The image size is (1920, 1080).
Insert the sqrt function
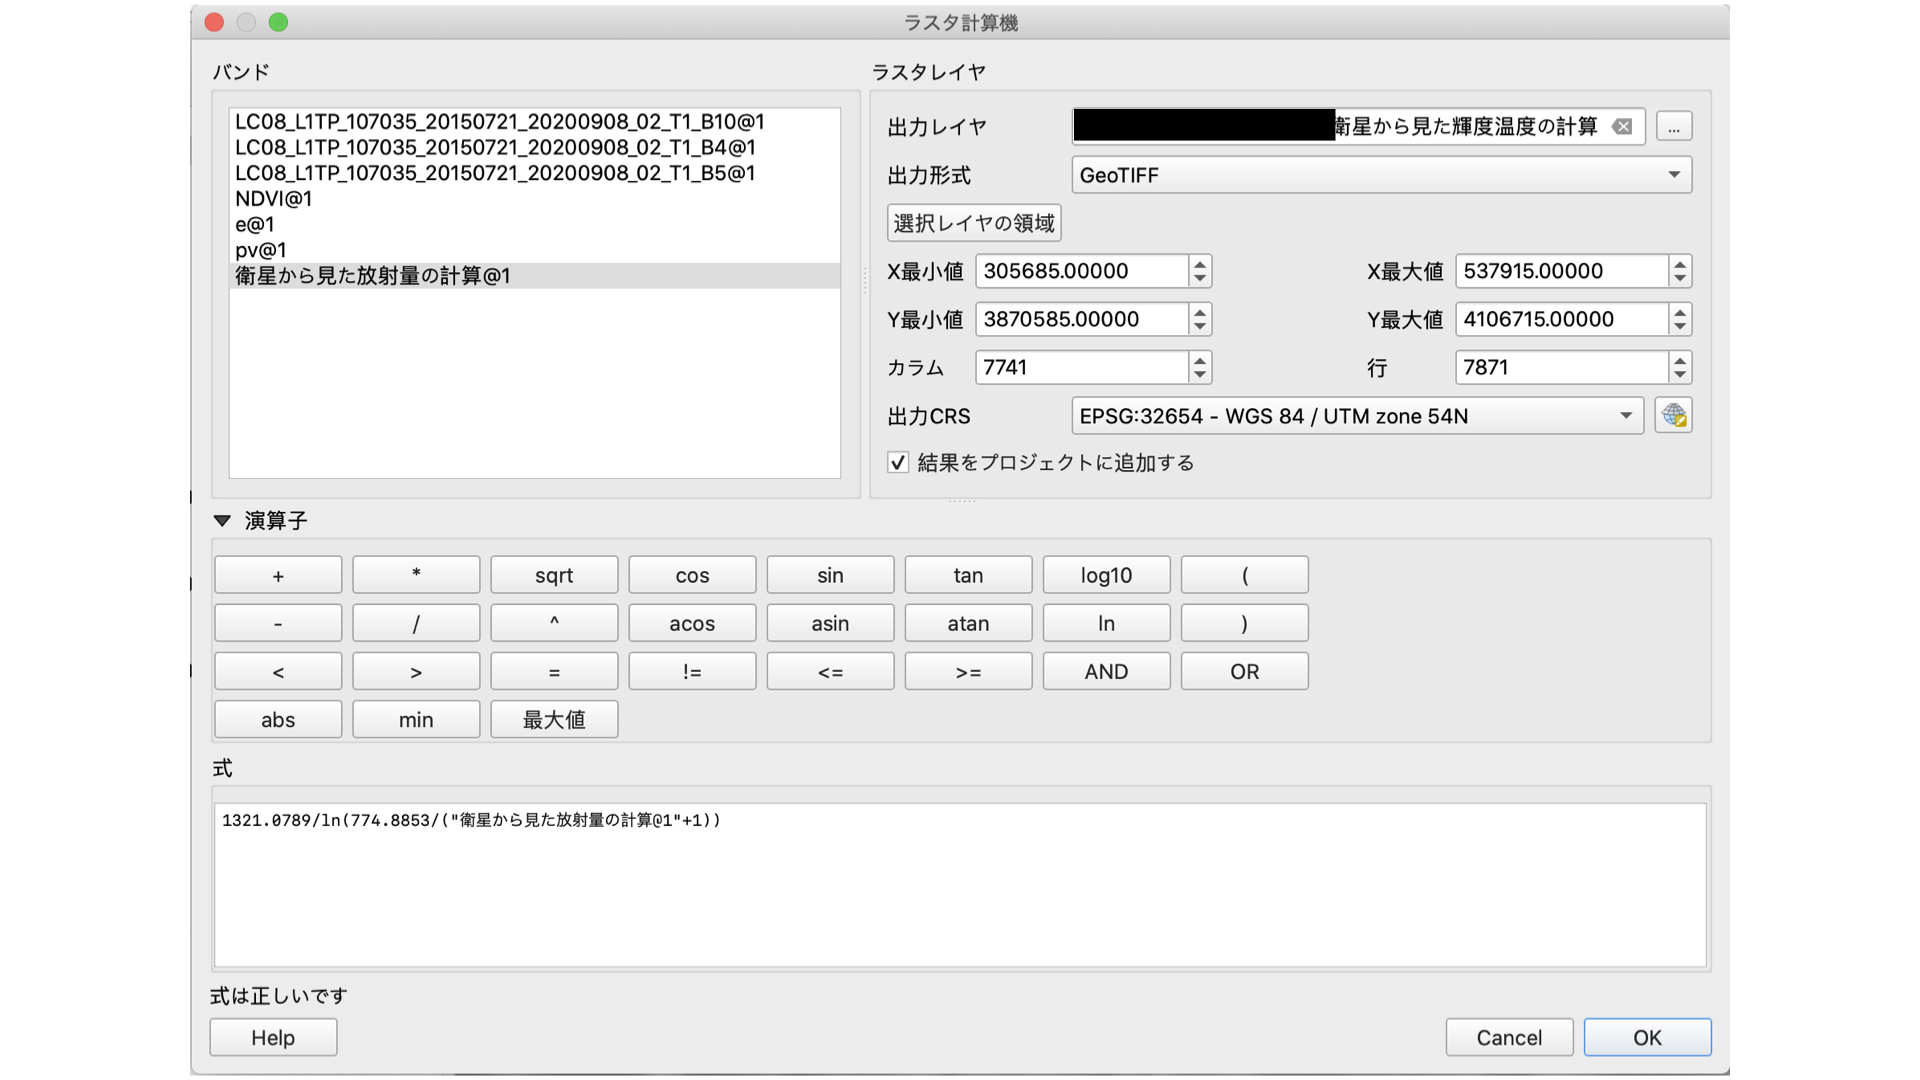pyautogui.click(x=554, y=575)
